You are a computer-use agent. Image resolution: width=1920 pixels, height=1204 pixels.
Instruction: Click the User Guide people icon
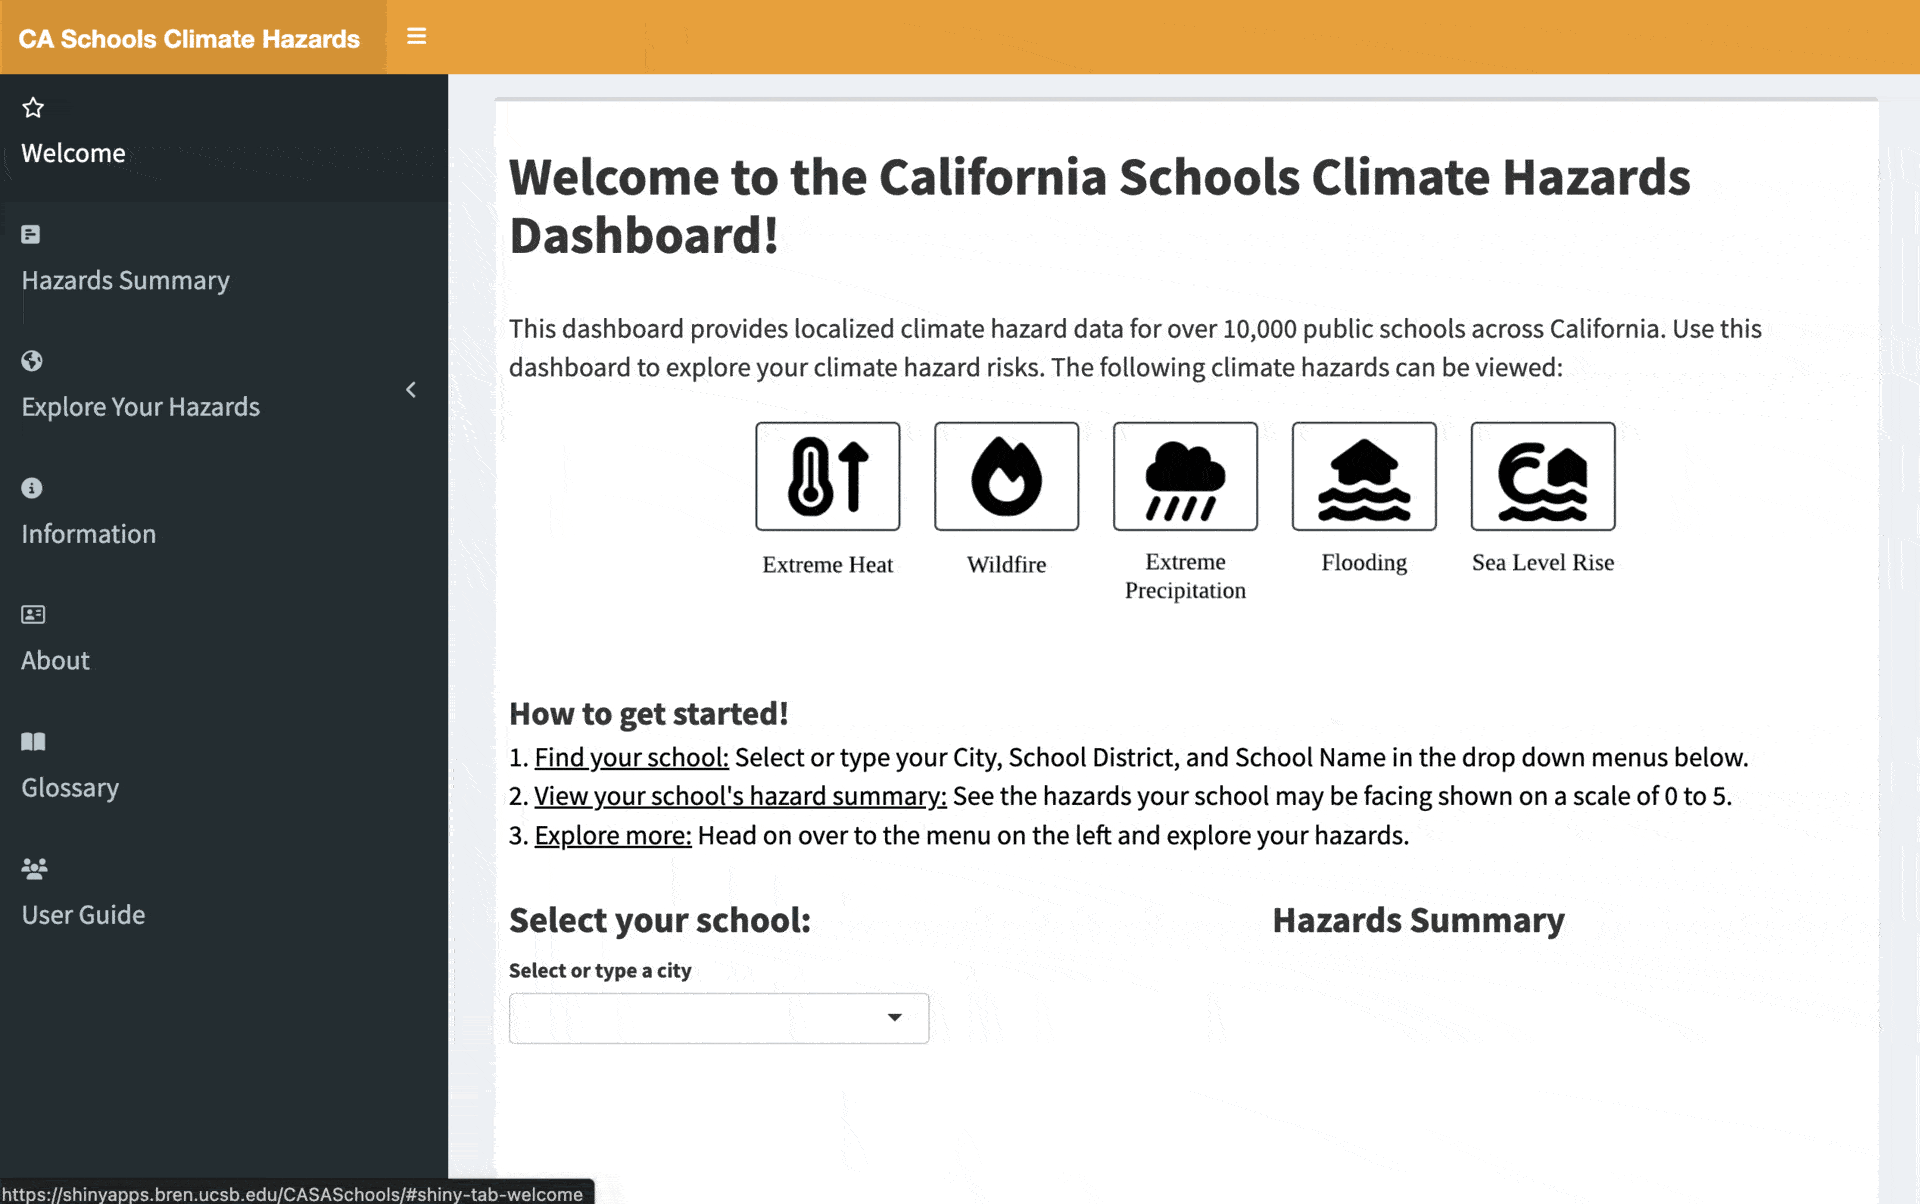[35, 868]
